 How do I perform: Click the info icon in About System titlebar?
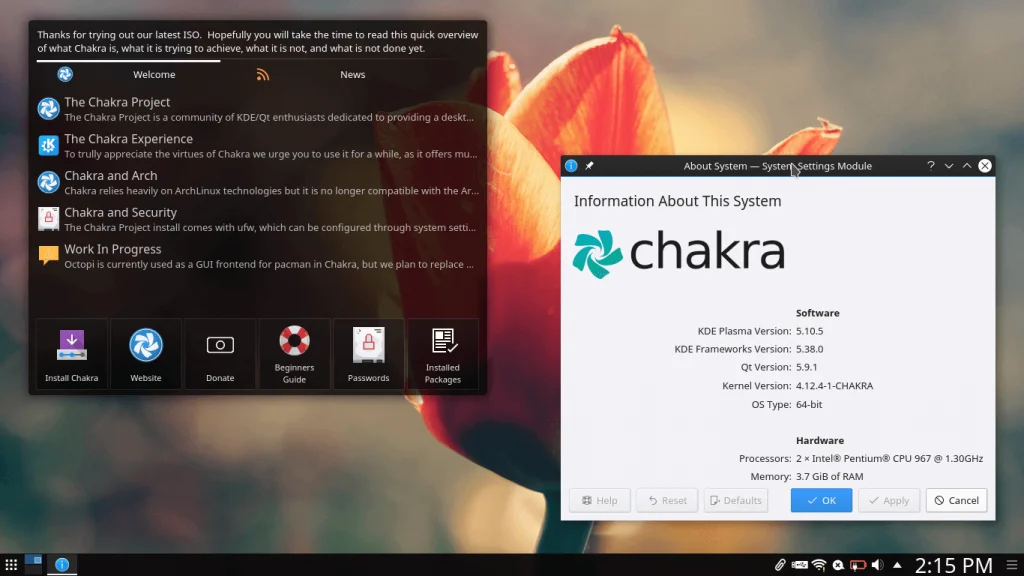click(x=571, y=166)
